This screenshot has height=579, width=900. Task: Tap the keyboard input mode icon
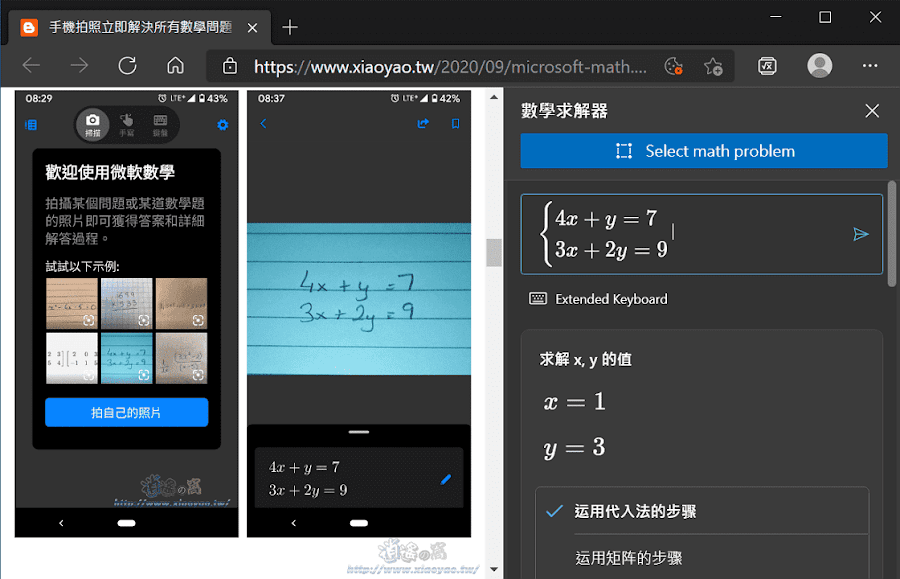coord(160,125)
